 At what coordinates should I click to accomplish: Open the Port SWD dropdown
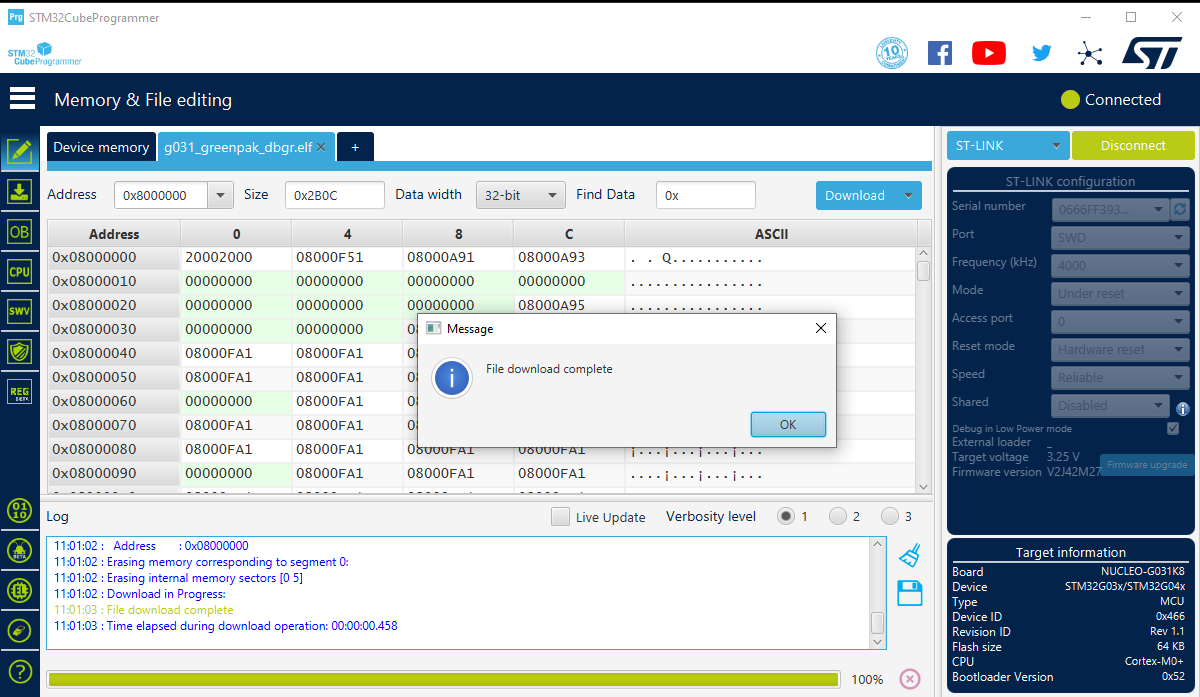(1120, 238)
